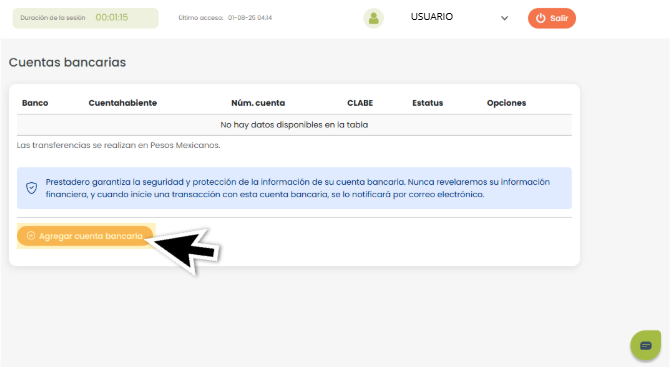Image resolution: width=670 pixels, height=367 pixels.
Task: Open the USUARIO account menu
Action: point(432,17)
